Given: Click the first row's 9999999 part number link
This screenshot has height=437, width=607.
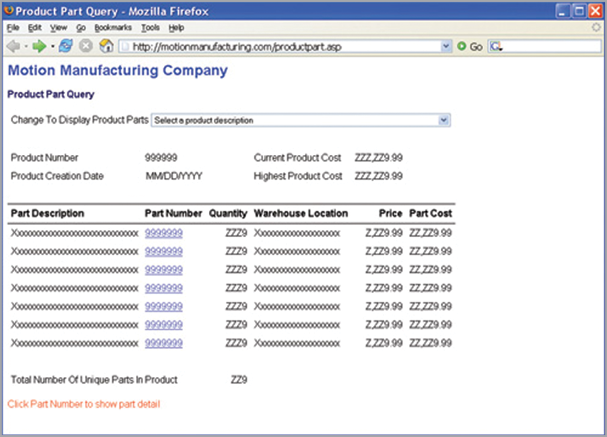Looking at the screenshot, I should pos(164,233).
